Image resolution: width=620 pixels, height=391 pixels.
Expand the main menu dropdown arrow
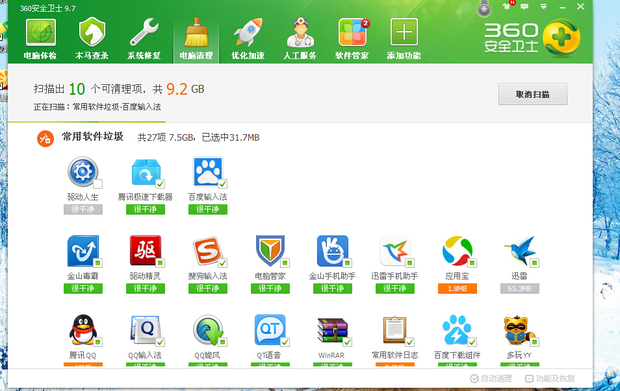point(544,6)
